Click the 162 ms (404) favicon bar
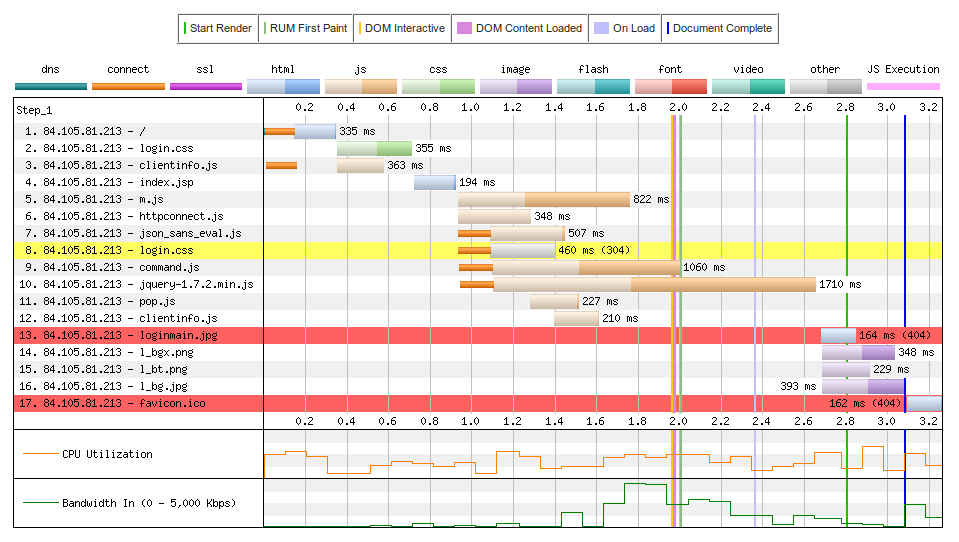Viewport: 959px width, 542px height. click(x=924, y=403)
